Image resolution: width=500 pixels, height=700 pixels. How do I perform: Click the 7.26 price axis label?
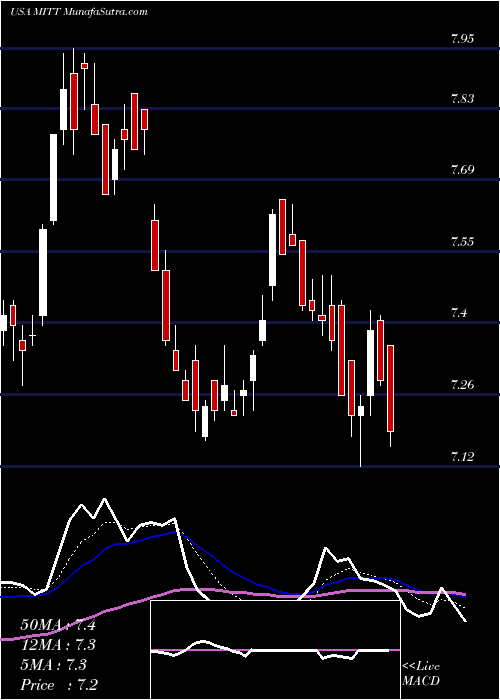pyautogui.click(x=462, y=384)
